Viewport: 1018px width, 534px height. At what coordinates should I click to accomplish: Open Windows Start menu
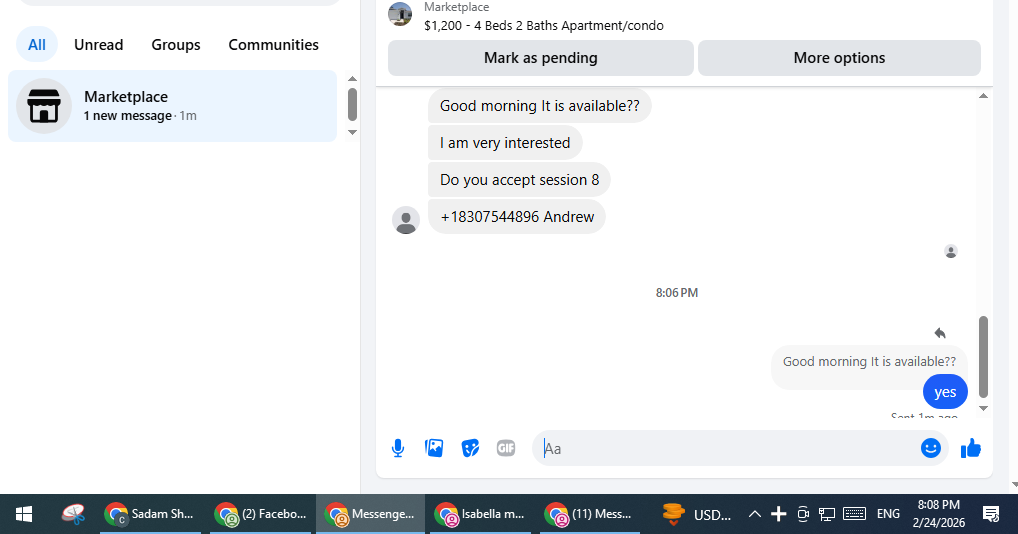point(24,515)
